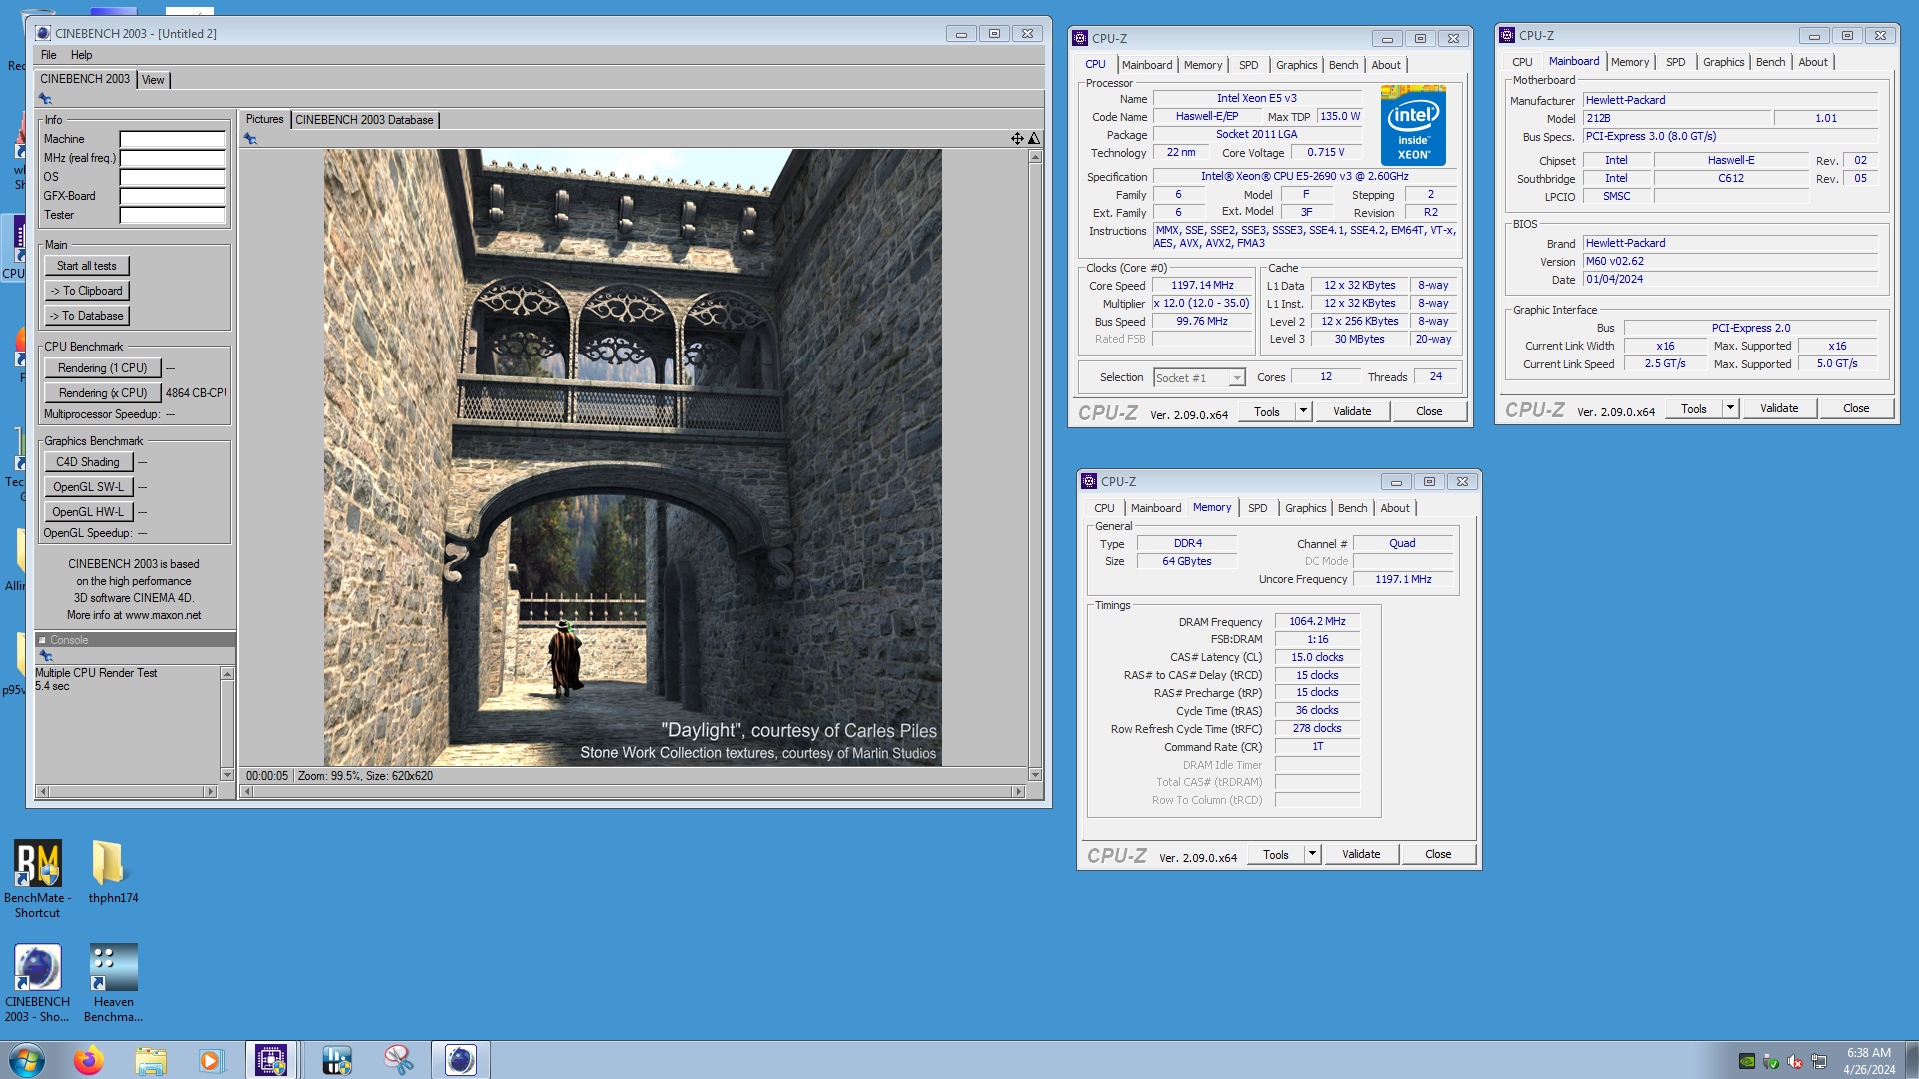Click the CINEBENCH 2003 title bar icon

(x=43, y=33)
